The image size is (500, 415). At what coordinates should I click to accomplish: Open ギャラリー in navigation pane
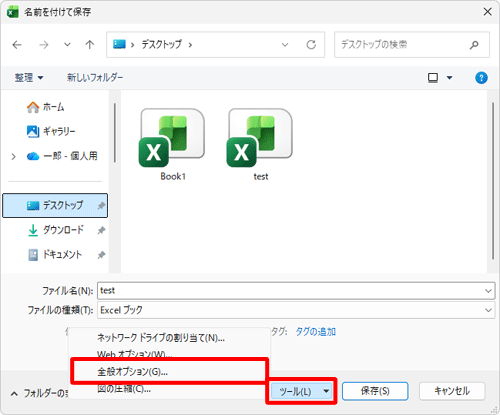51,131
